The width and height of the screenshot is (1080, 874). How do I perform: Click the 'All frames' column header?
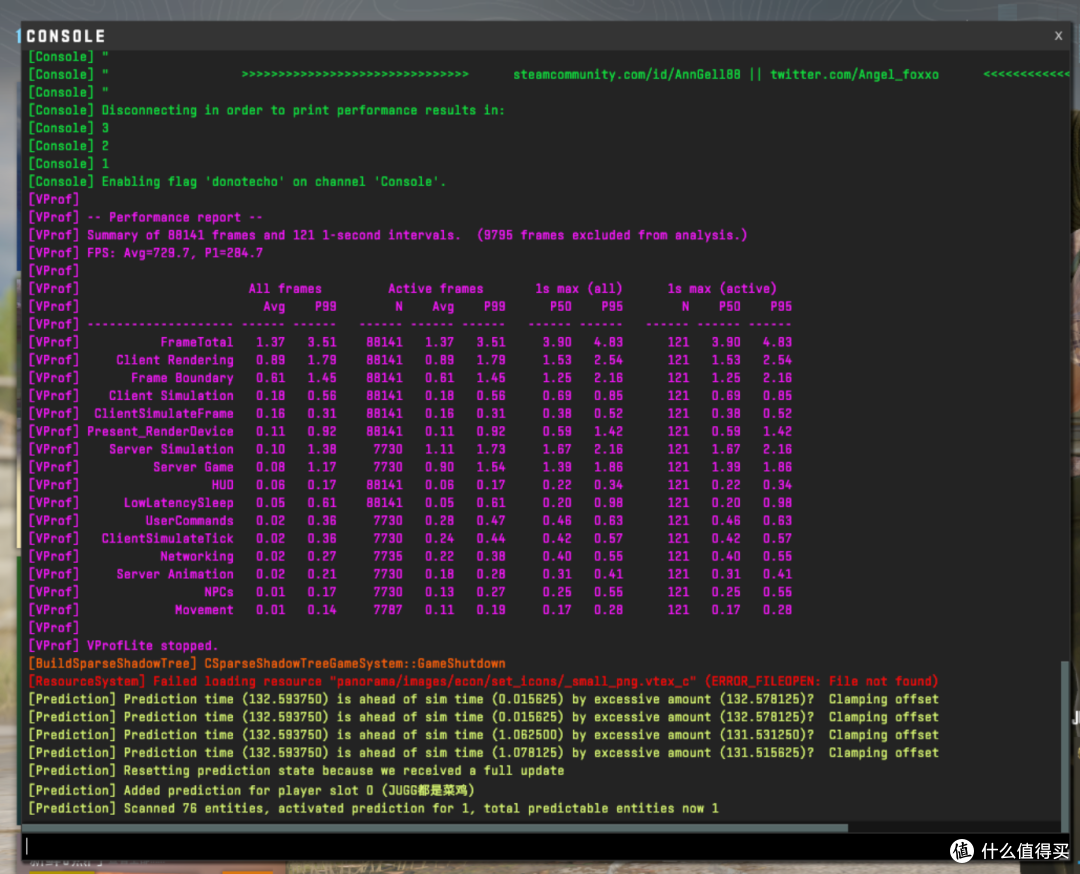[285, 289]
